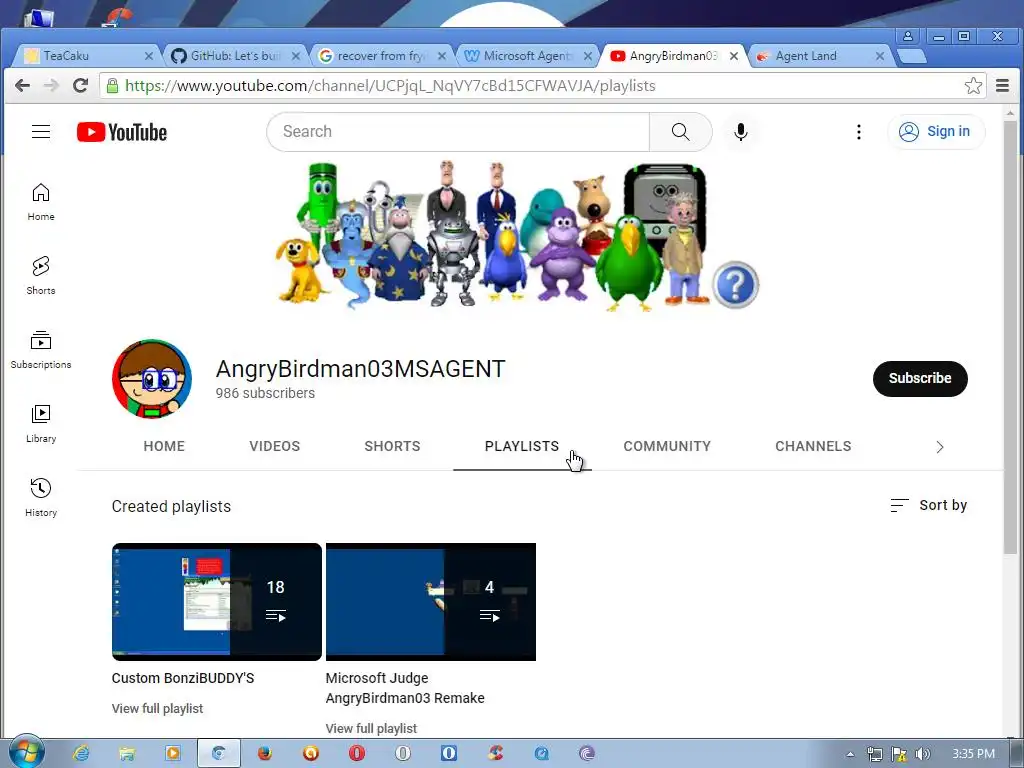1024x768 pixels.
Task: Subscribe to AngryBirdman03MSAGENT
Action: click(920, 378)
